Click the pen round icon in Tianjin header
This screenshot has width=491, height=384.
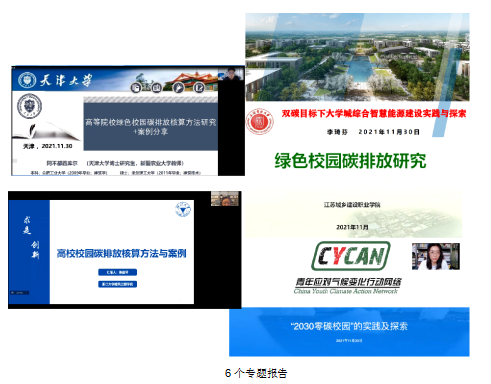point(178,87)
